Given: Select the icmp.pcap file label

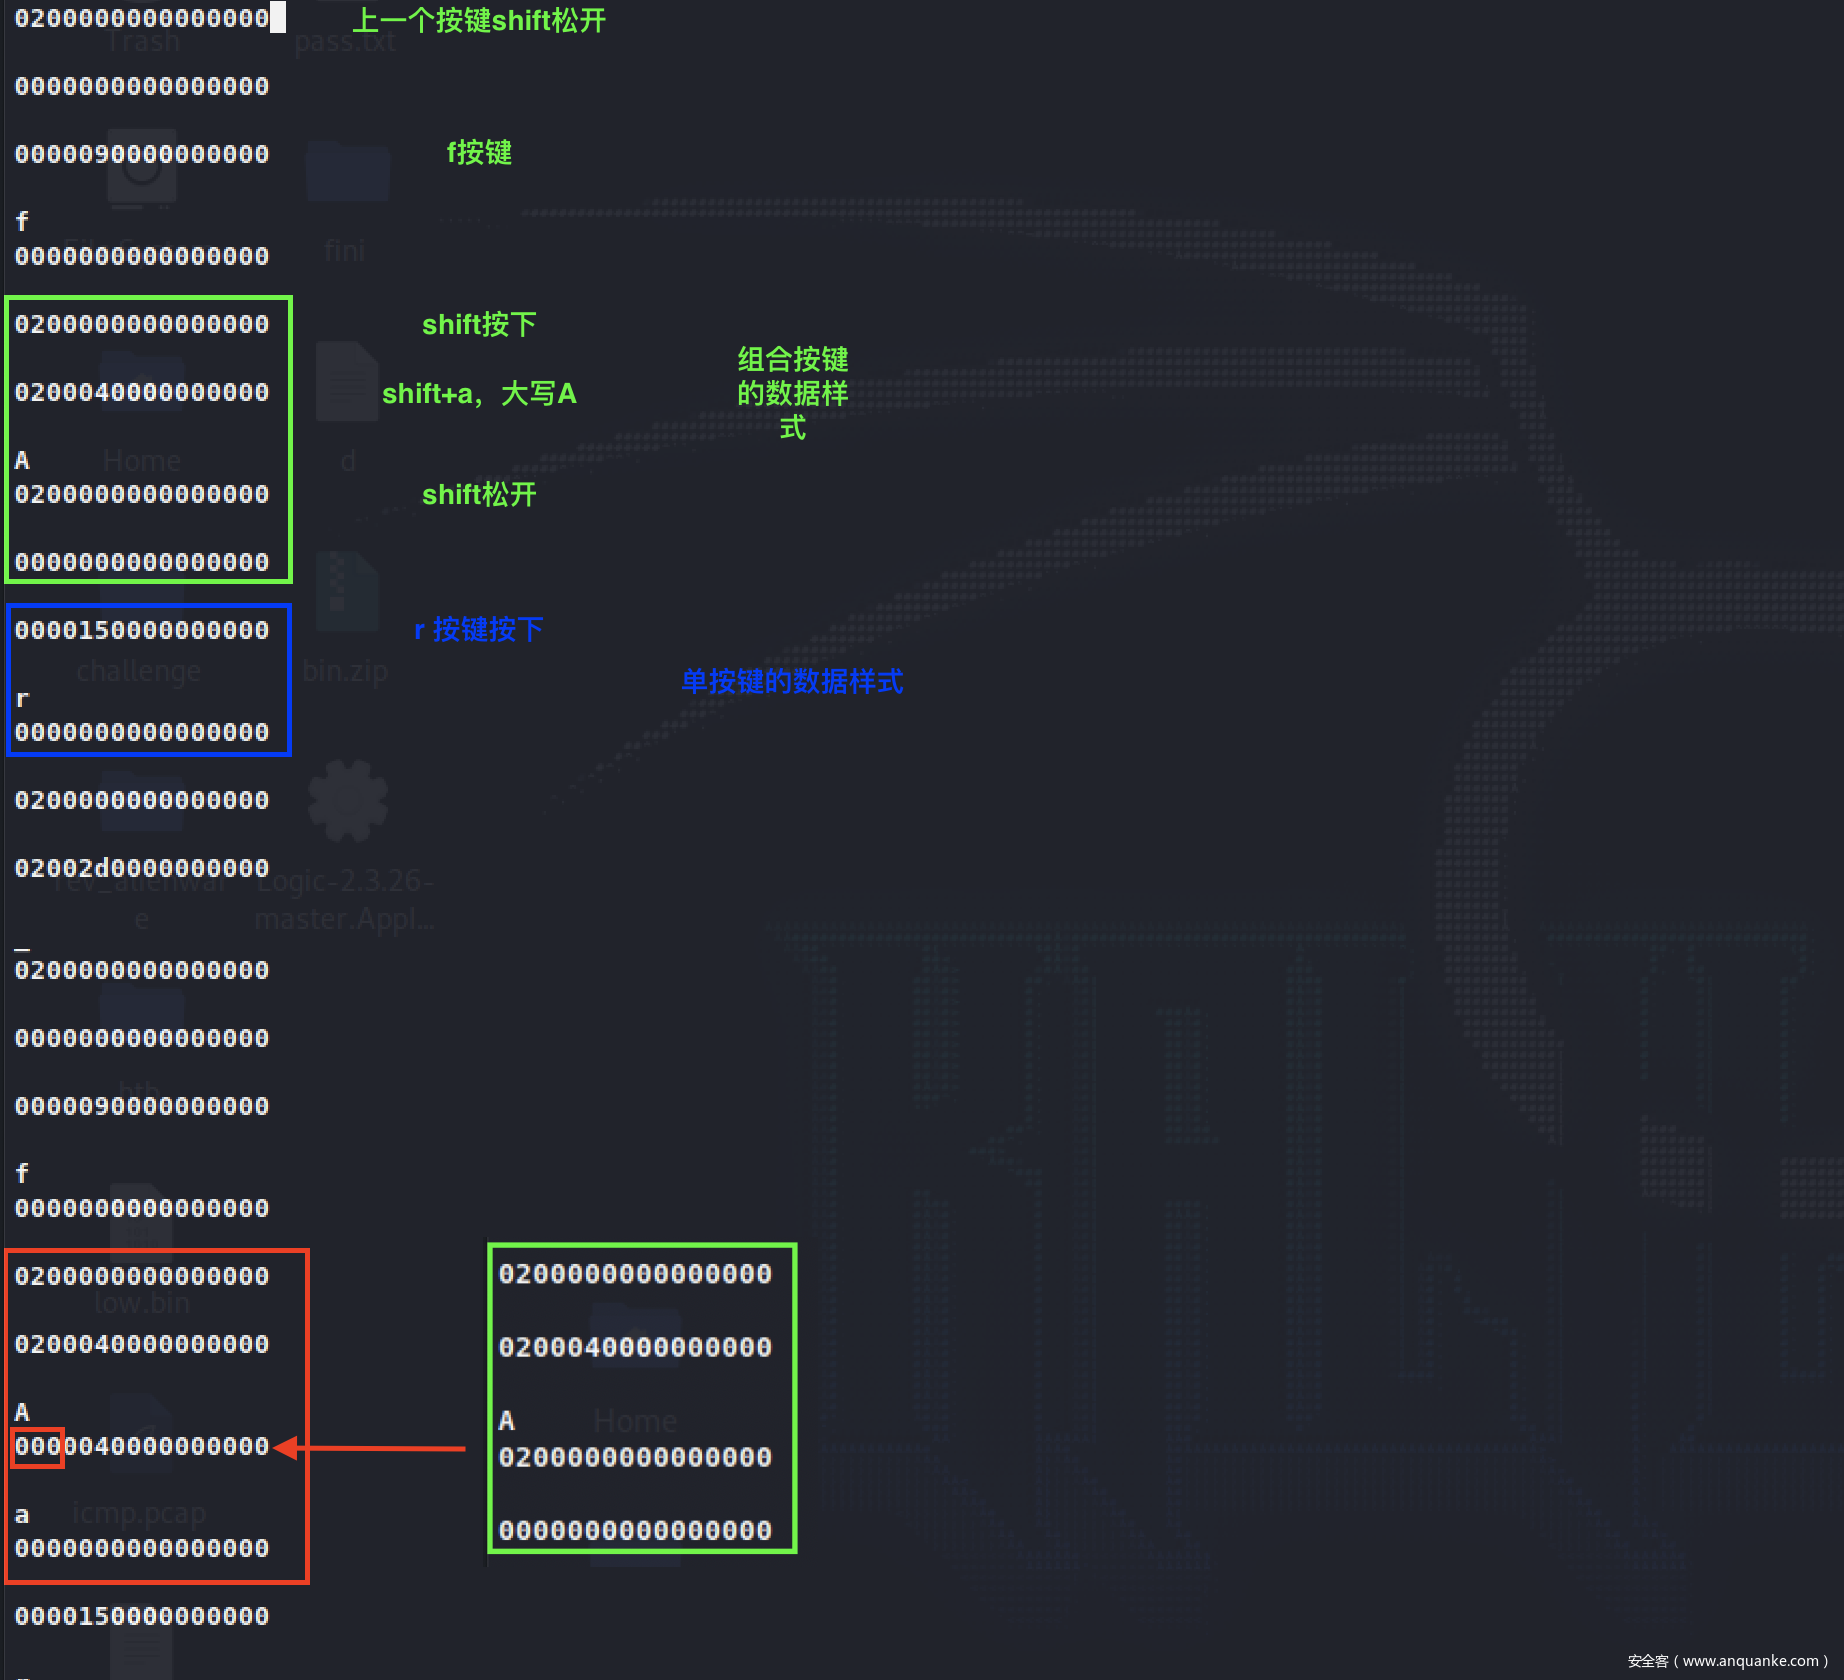Looking at the screenshot, I should coord(139,1513).
